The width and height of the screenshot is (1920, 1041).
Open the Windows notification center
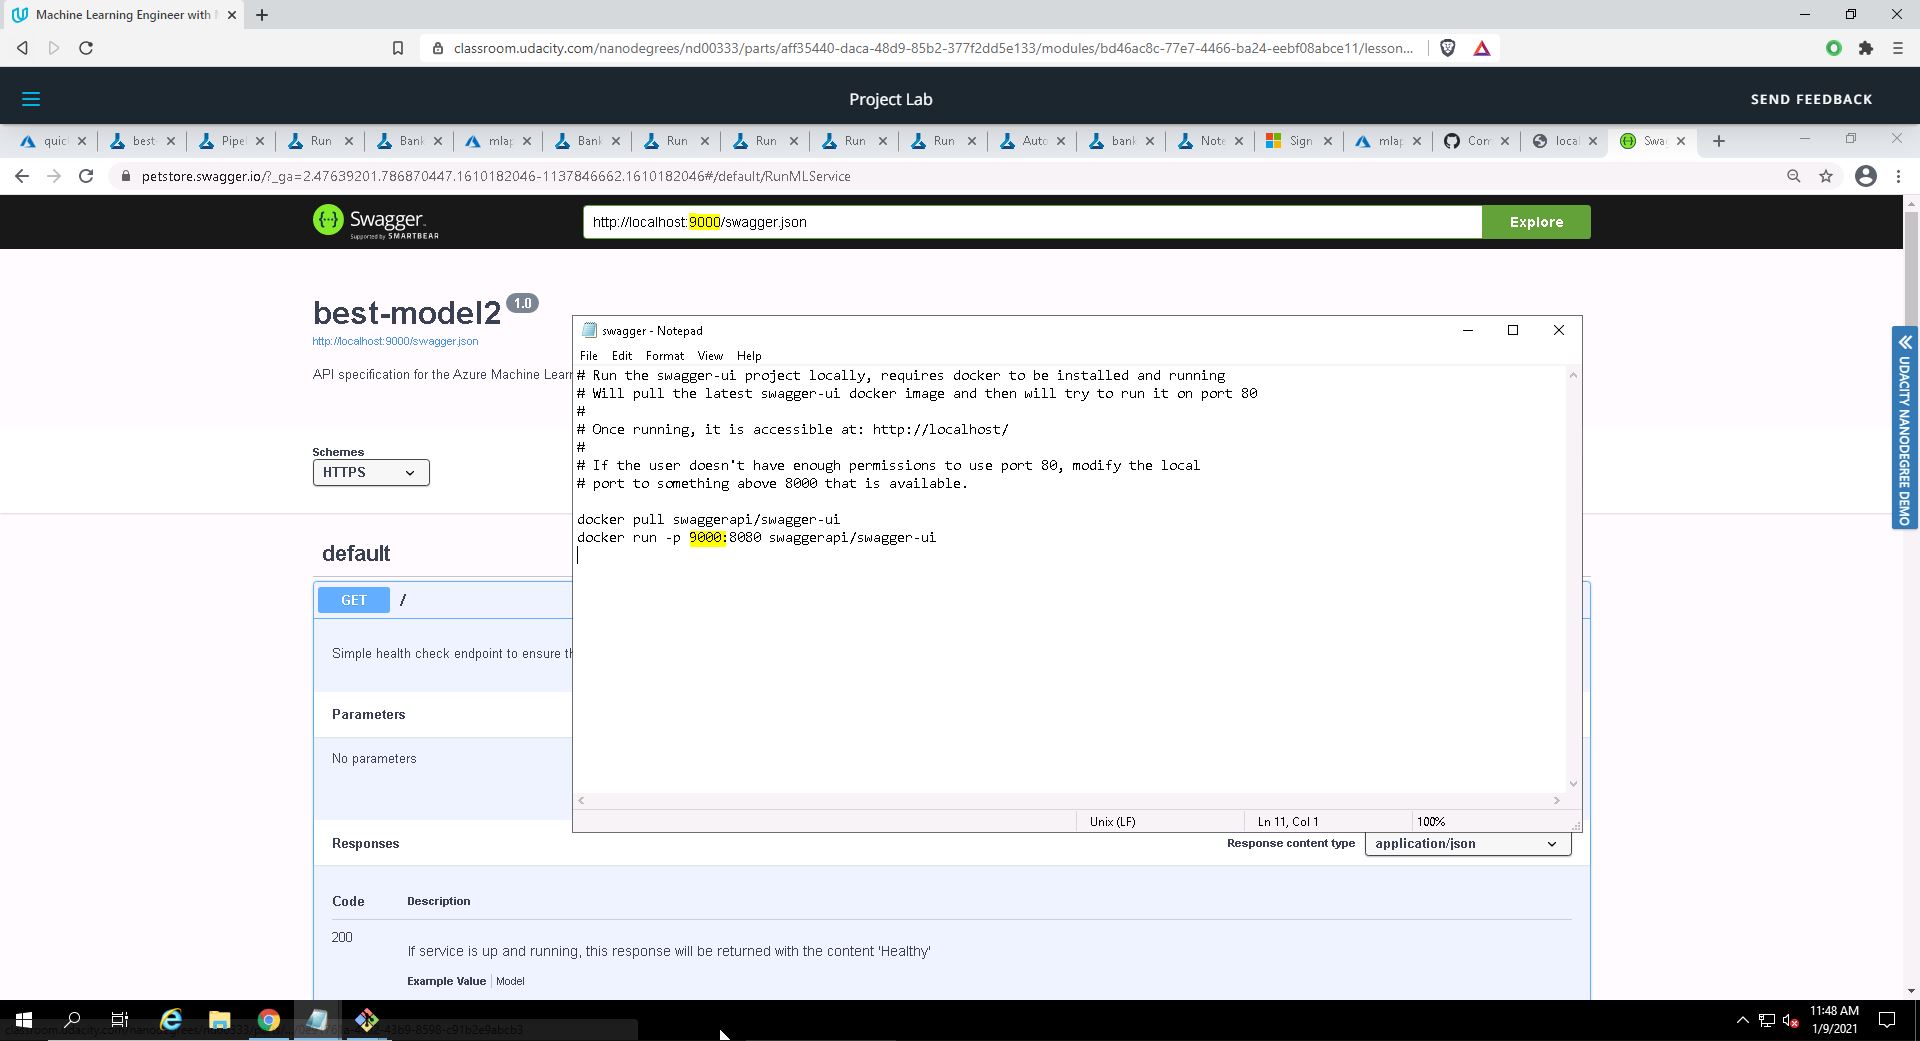(1887, 1020)
